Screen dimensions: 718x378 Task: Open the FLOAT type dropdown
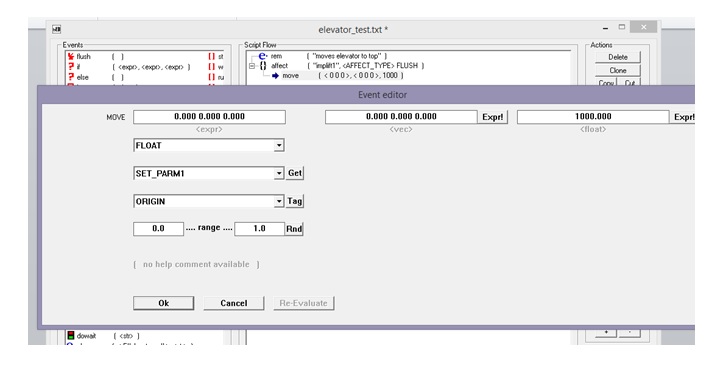(279, 146)
